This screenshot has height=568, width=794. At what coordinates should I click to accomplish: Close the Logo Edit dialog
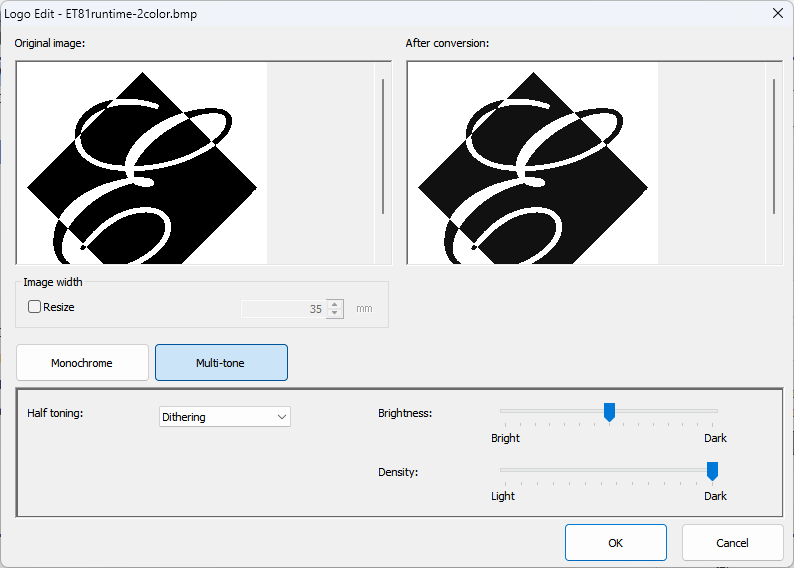(x=777, y=13)
